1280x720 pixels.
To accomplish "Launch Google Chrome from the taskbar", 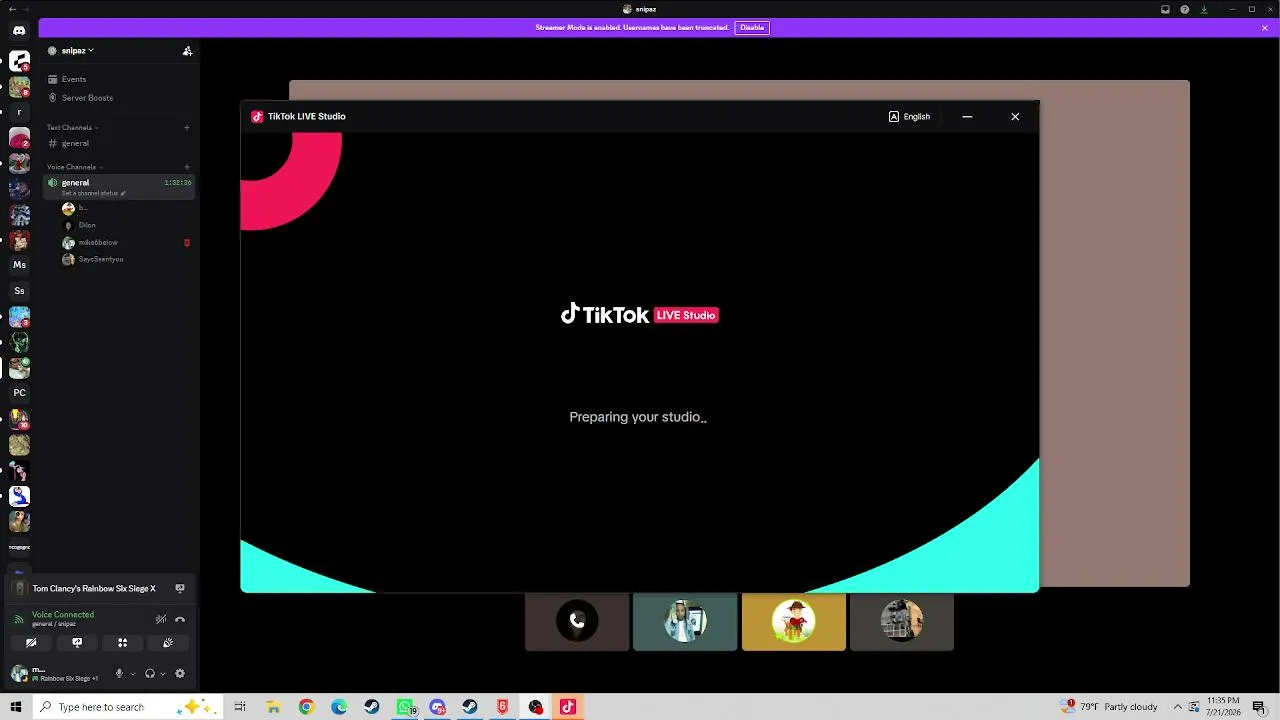I will tap(306, 707).
